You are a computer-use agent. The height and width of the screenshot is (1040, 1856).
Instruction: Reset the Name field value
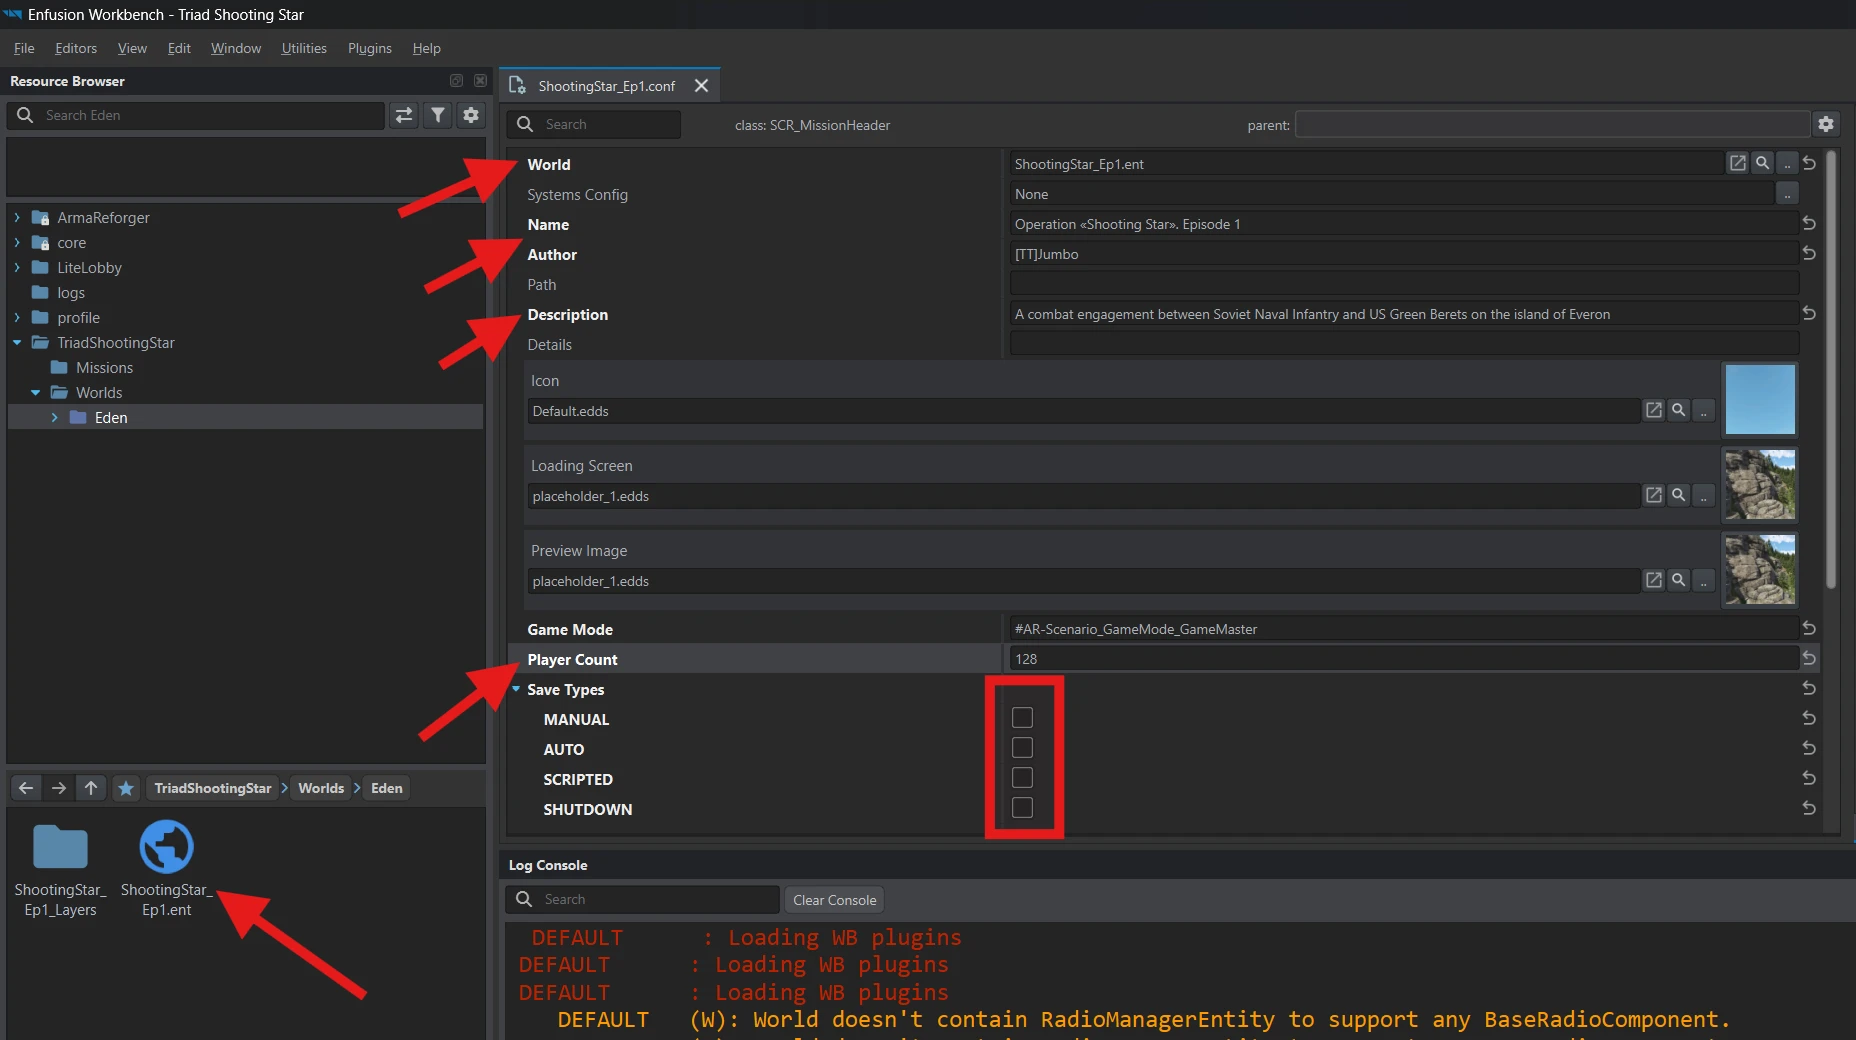[1809, 223]
